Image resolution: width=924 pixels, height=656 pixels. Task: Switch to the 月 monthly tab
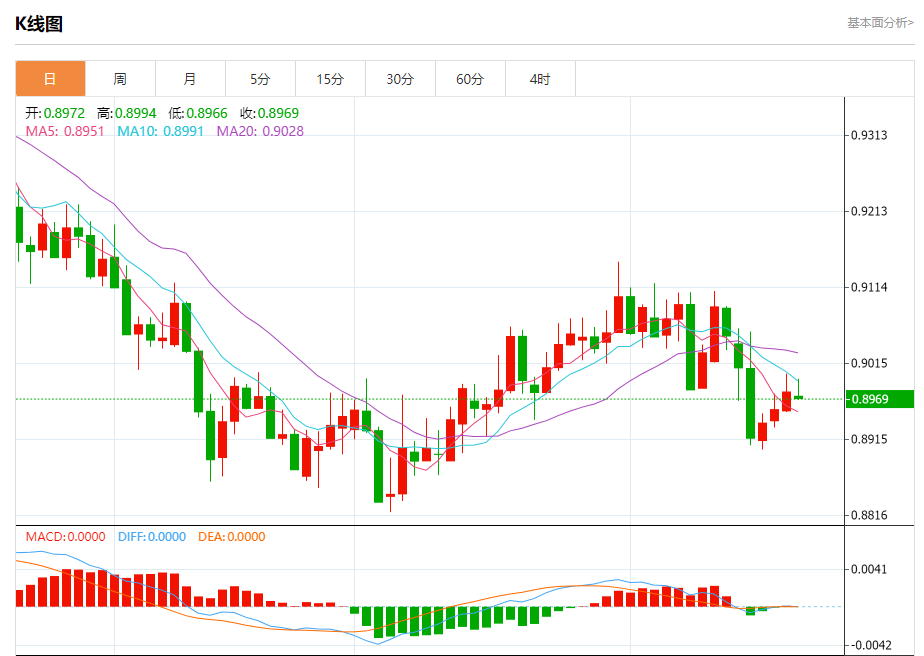pos(190,78)
